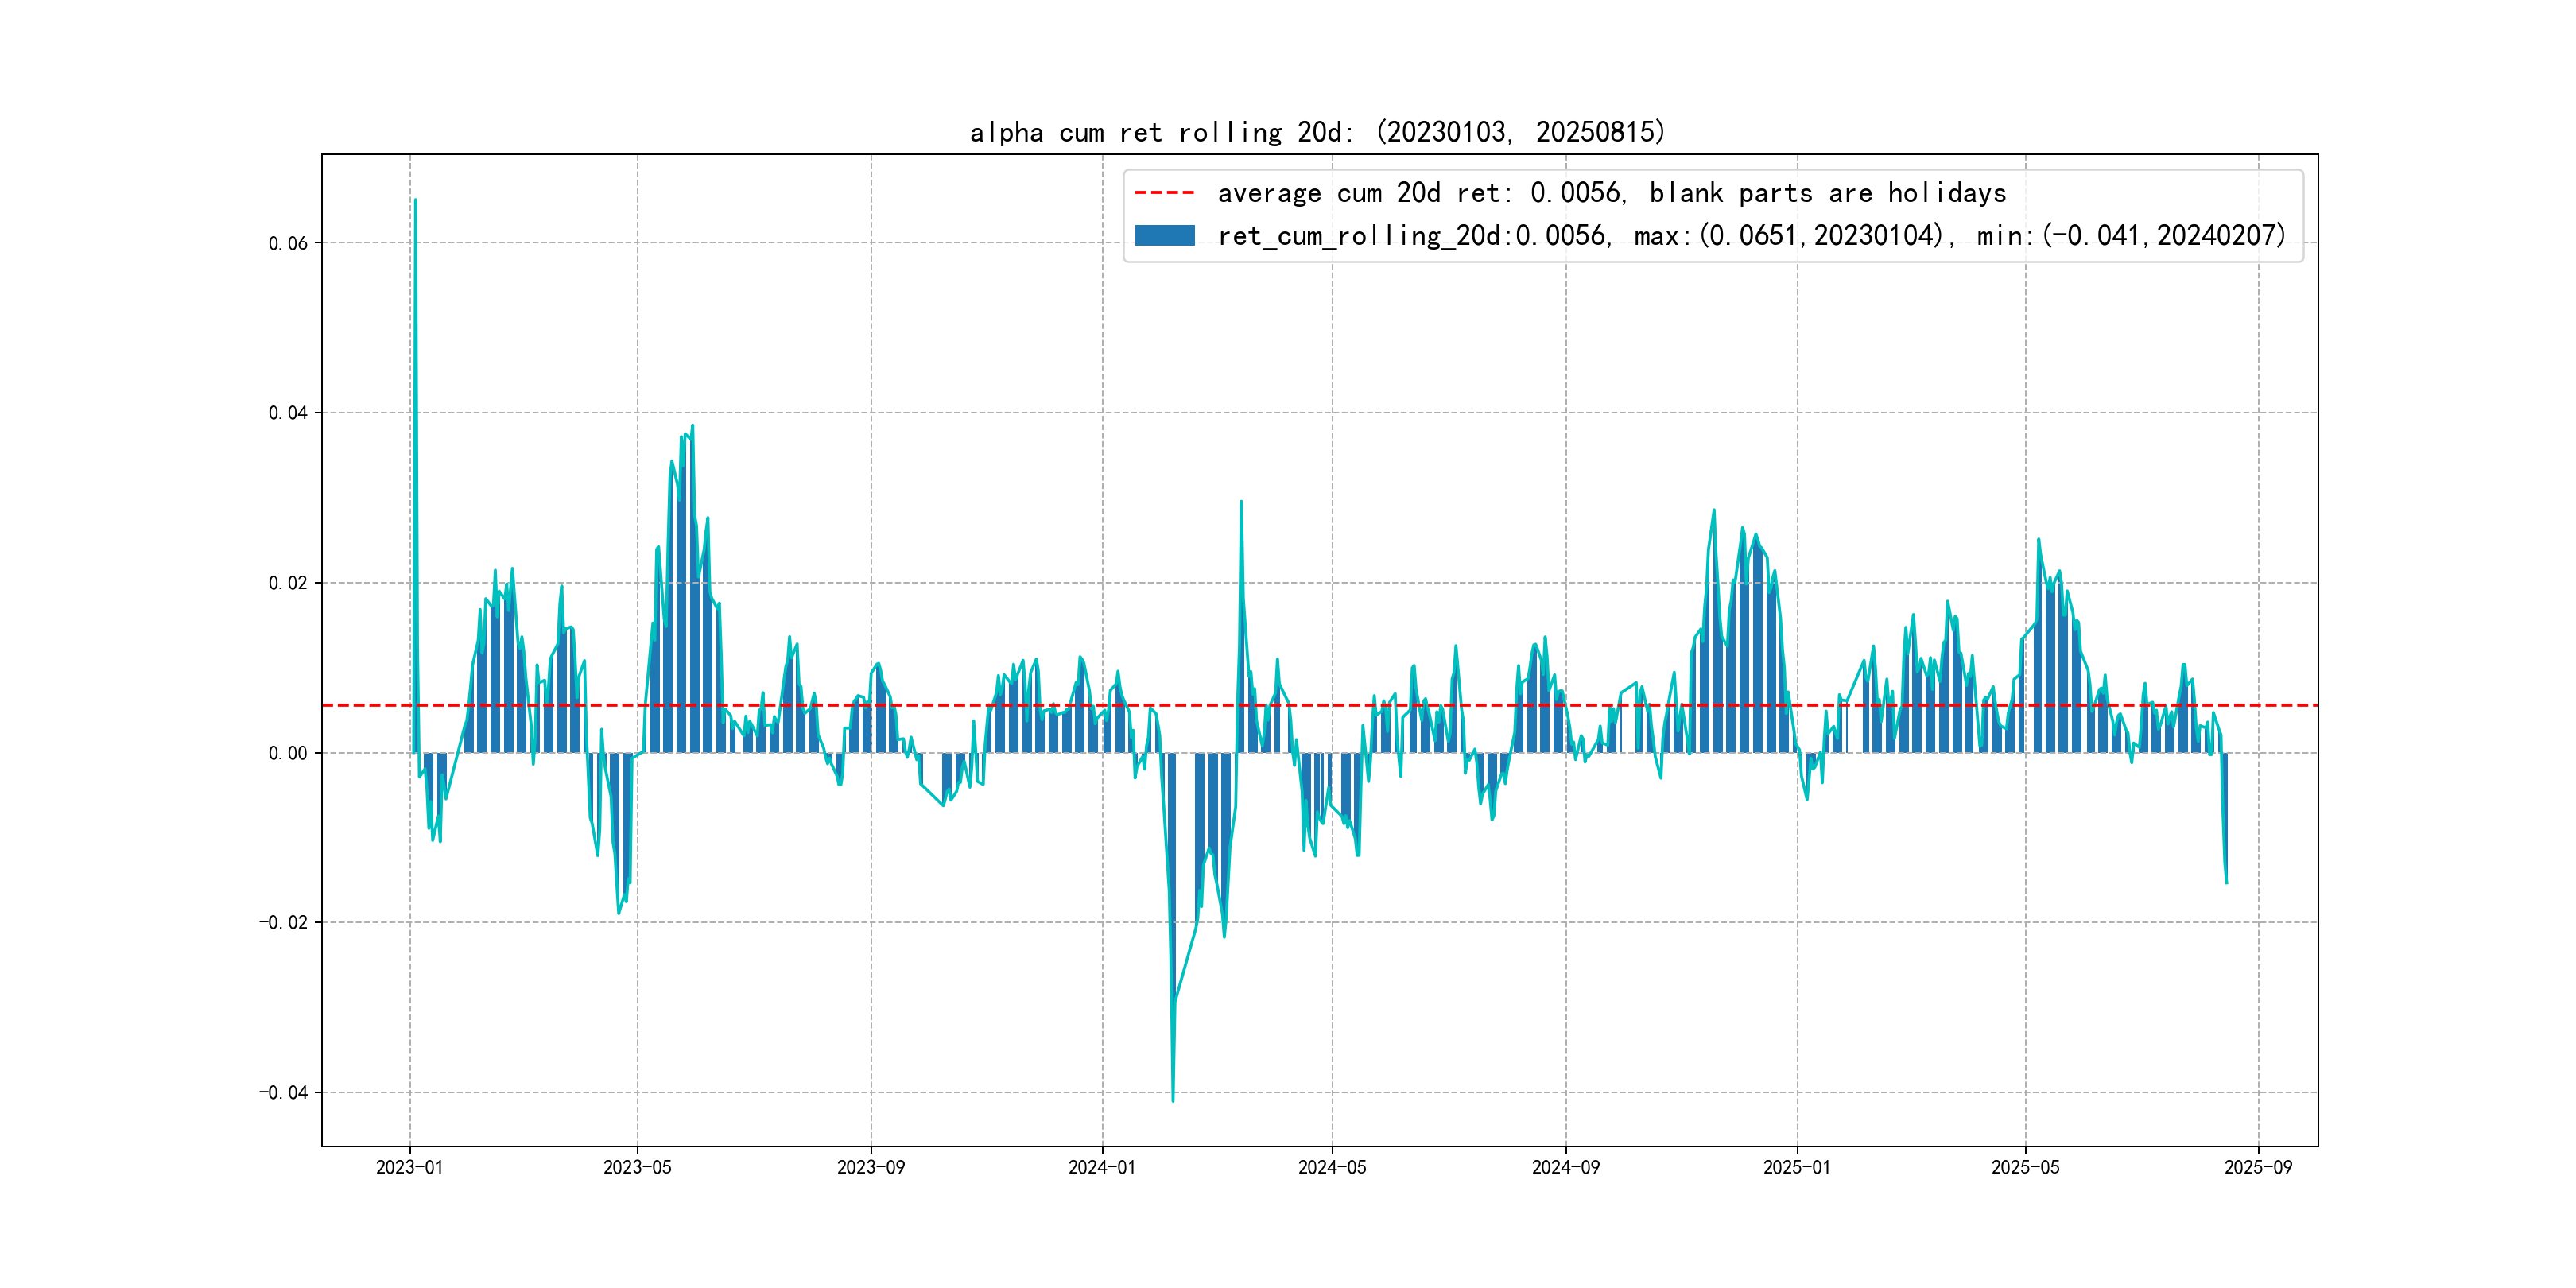Screen dimensions: 2576x1288
Task: Click the tallest spike peak in January 2023
Action: (415, 200)
